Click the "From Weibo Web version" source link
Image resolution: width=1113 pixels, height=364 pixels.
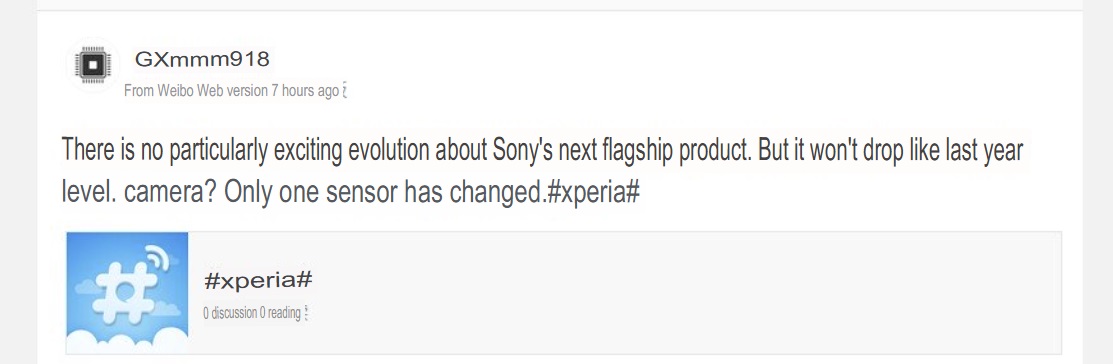pyautogui.click(x=196, y=92)
